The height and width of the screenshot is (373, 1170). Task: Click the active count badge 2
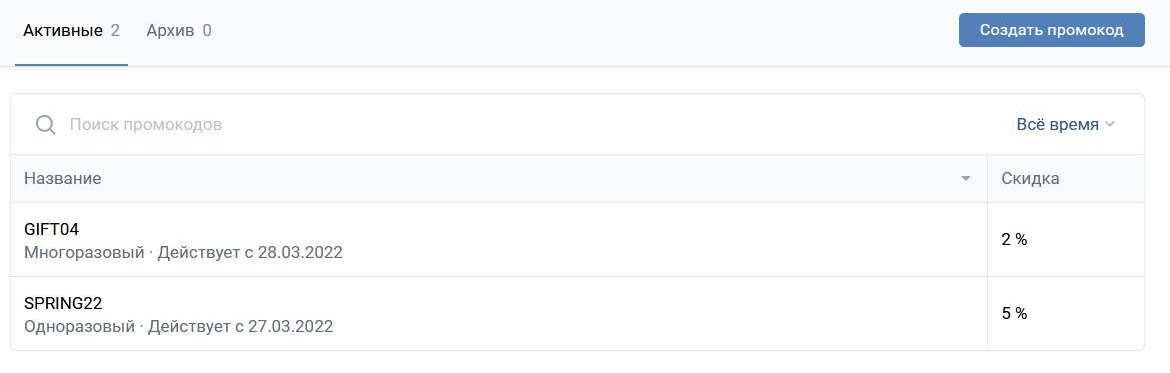[x=115, y=31]
